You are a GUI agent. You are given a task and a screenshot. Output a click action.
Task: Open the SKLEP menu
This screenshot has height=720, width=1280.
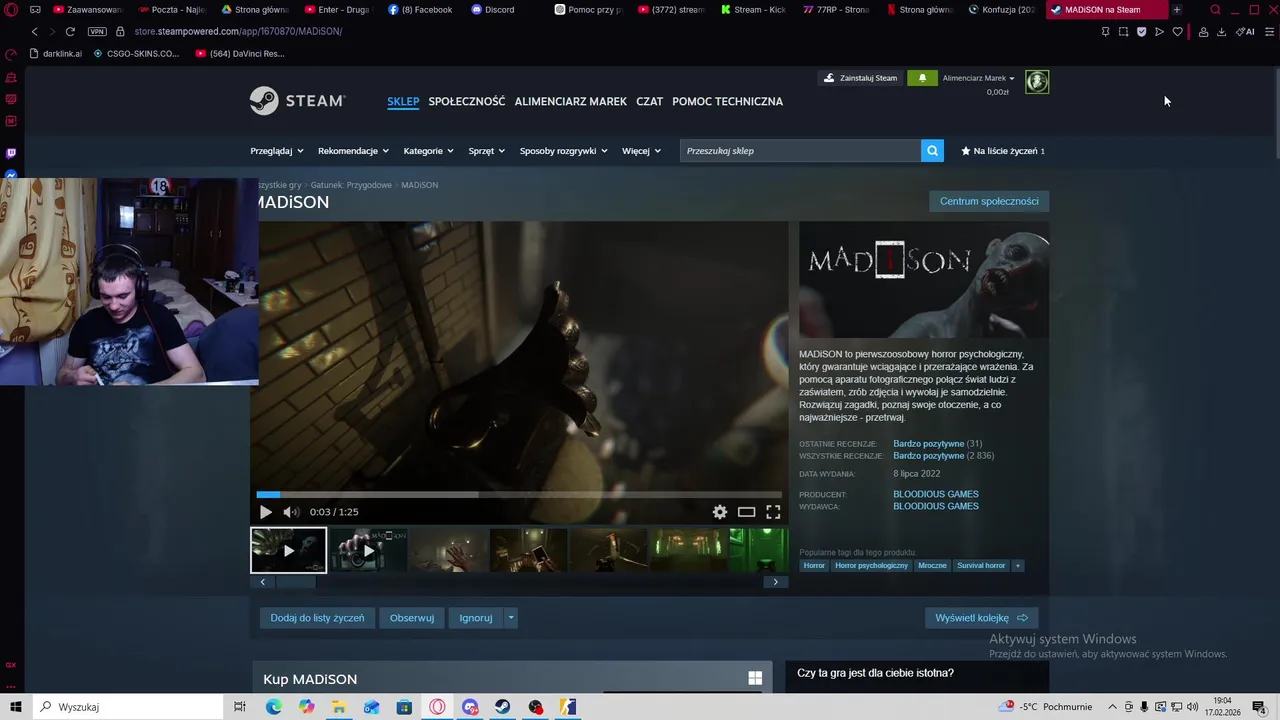pyautogui.click(x=403, y=101)
